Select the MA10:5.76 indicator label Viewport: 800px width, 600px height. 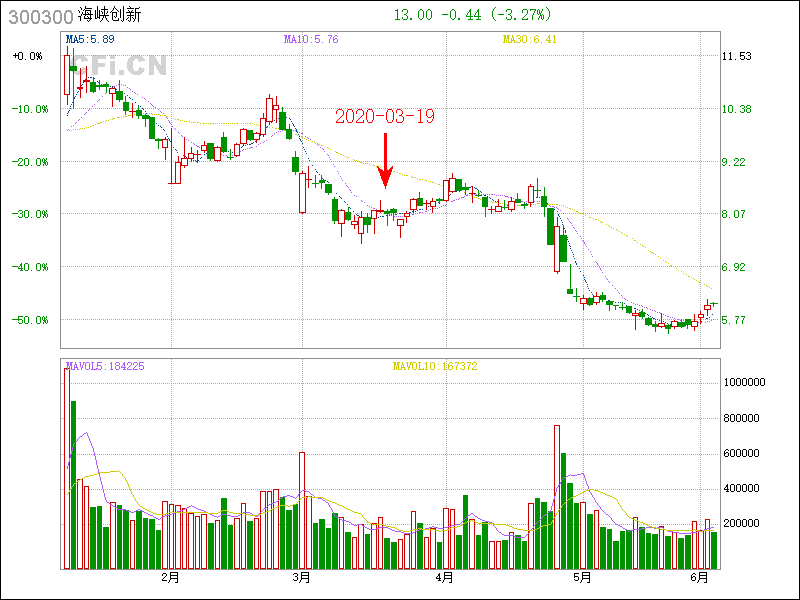click(x=311, y=40)
